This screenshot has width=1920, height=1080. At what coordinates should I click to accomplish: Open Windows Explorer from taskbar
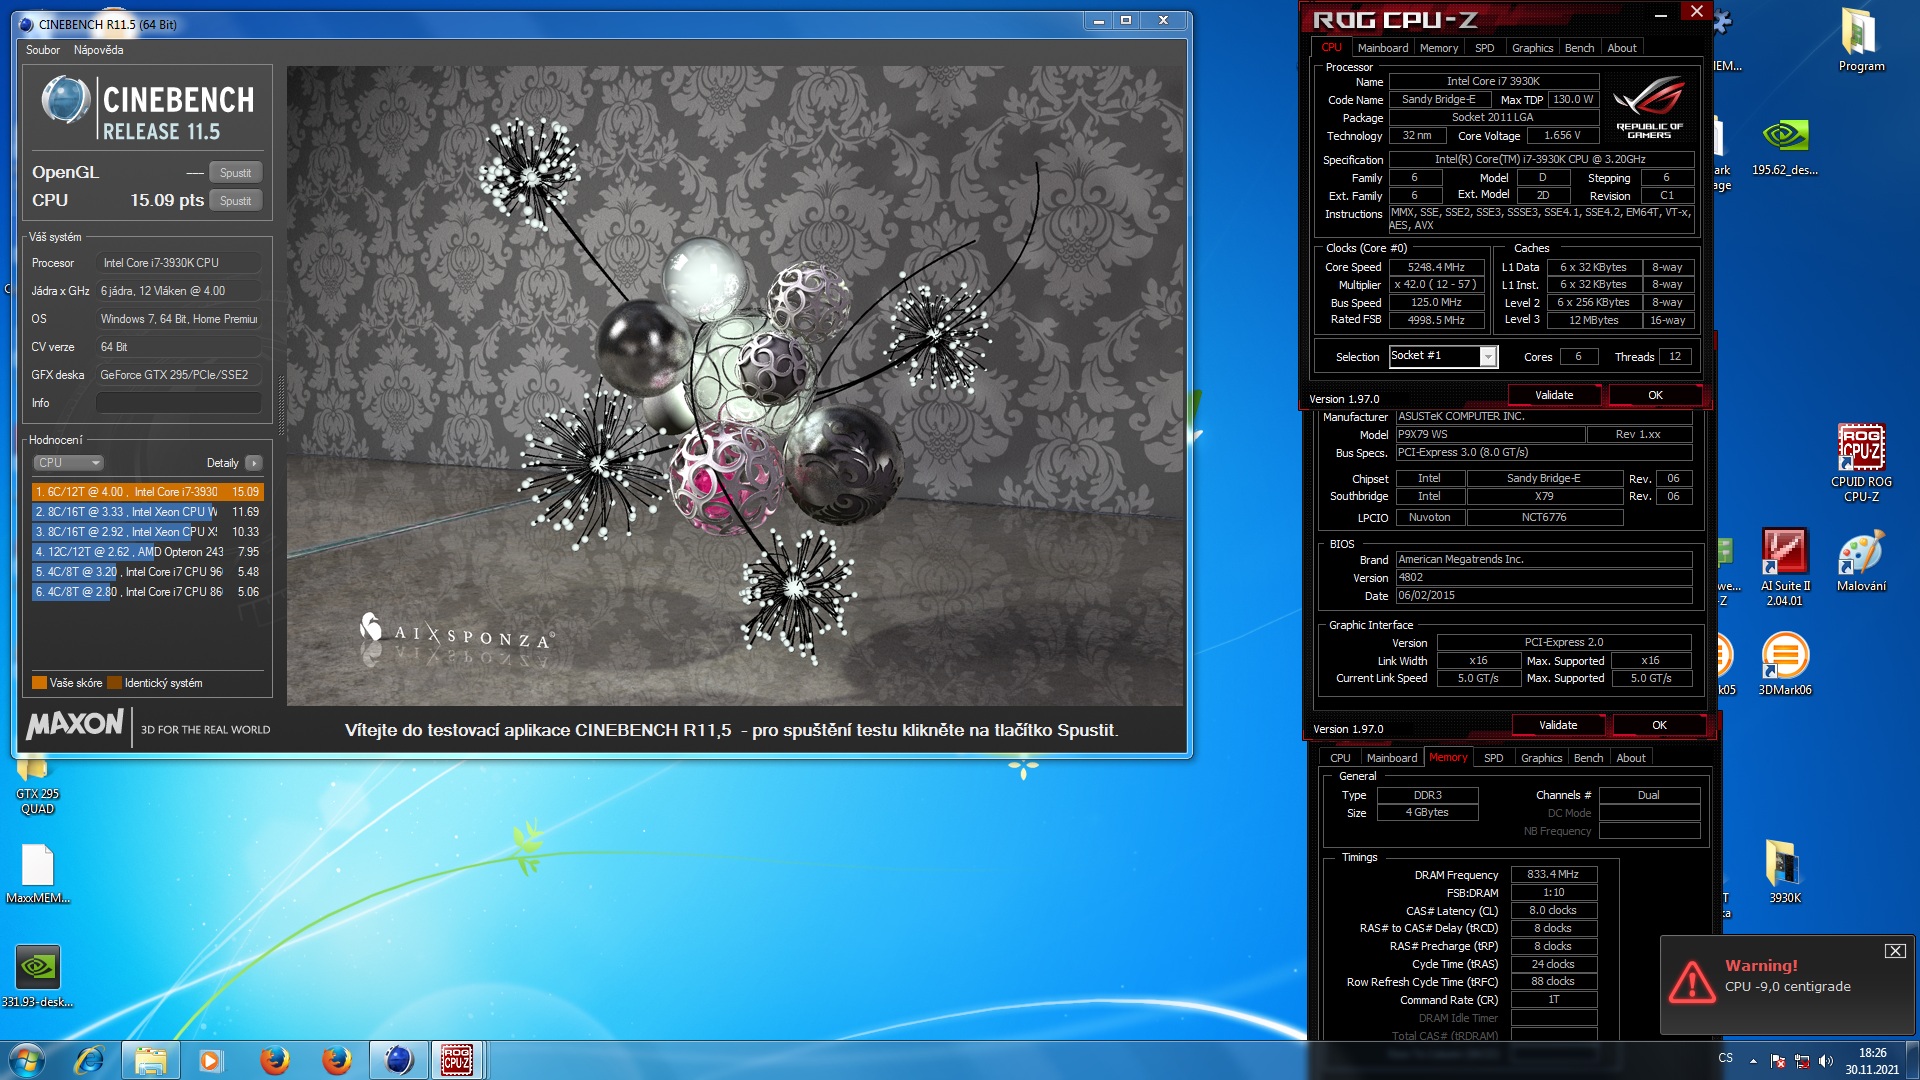click(x=150, y=1060)
